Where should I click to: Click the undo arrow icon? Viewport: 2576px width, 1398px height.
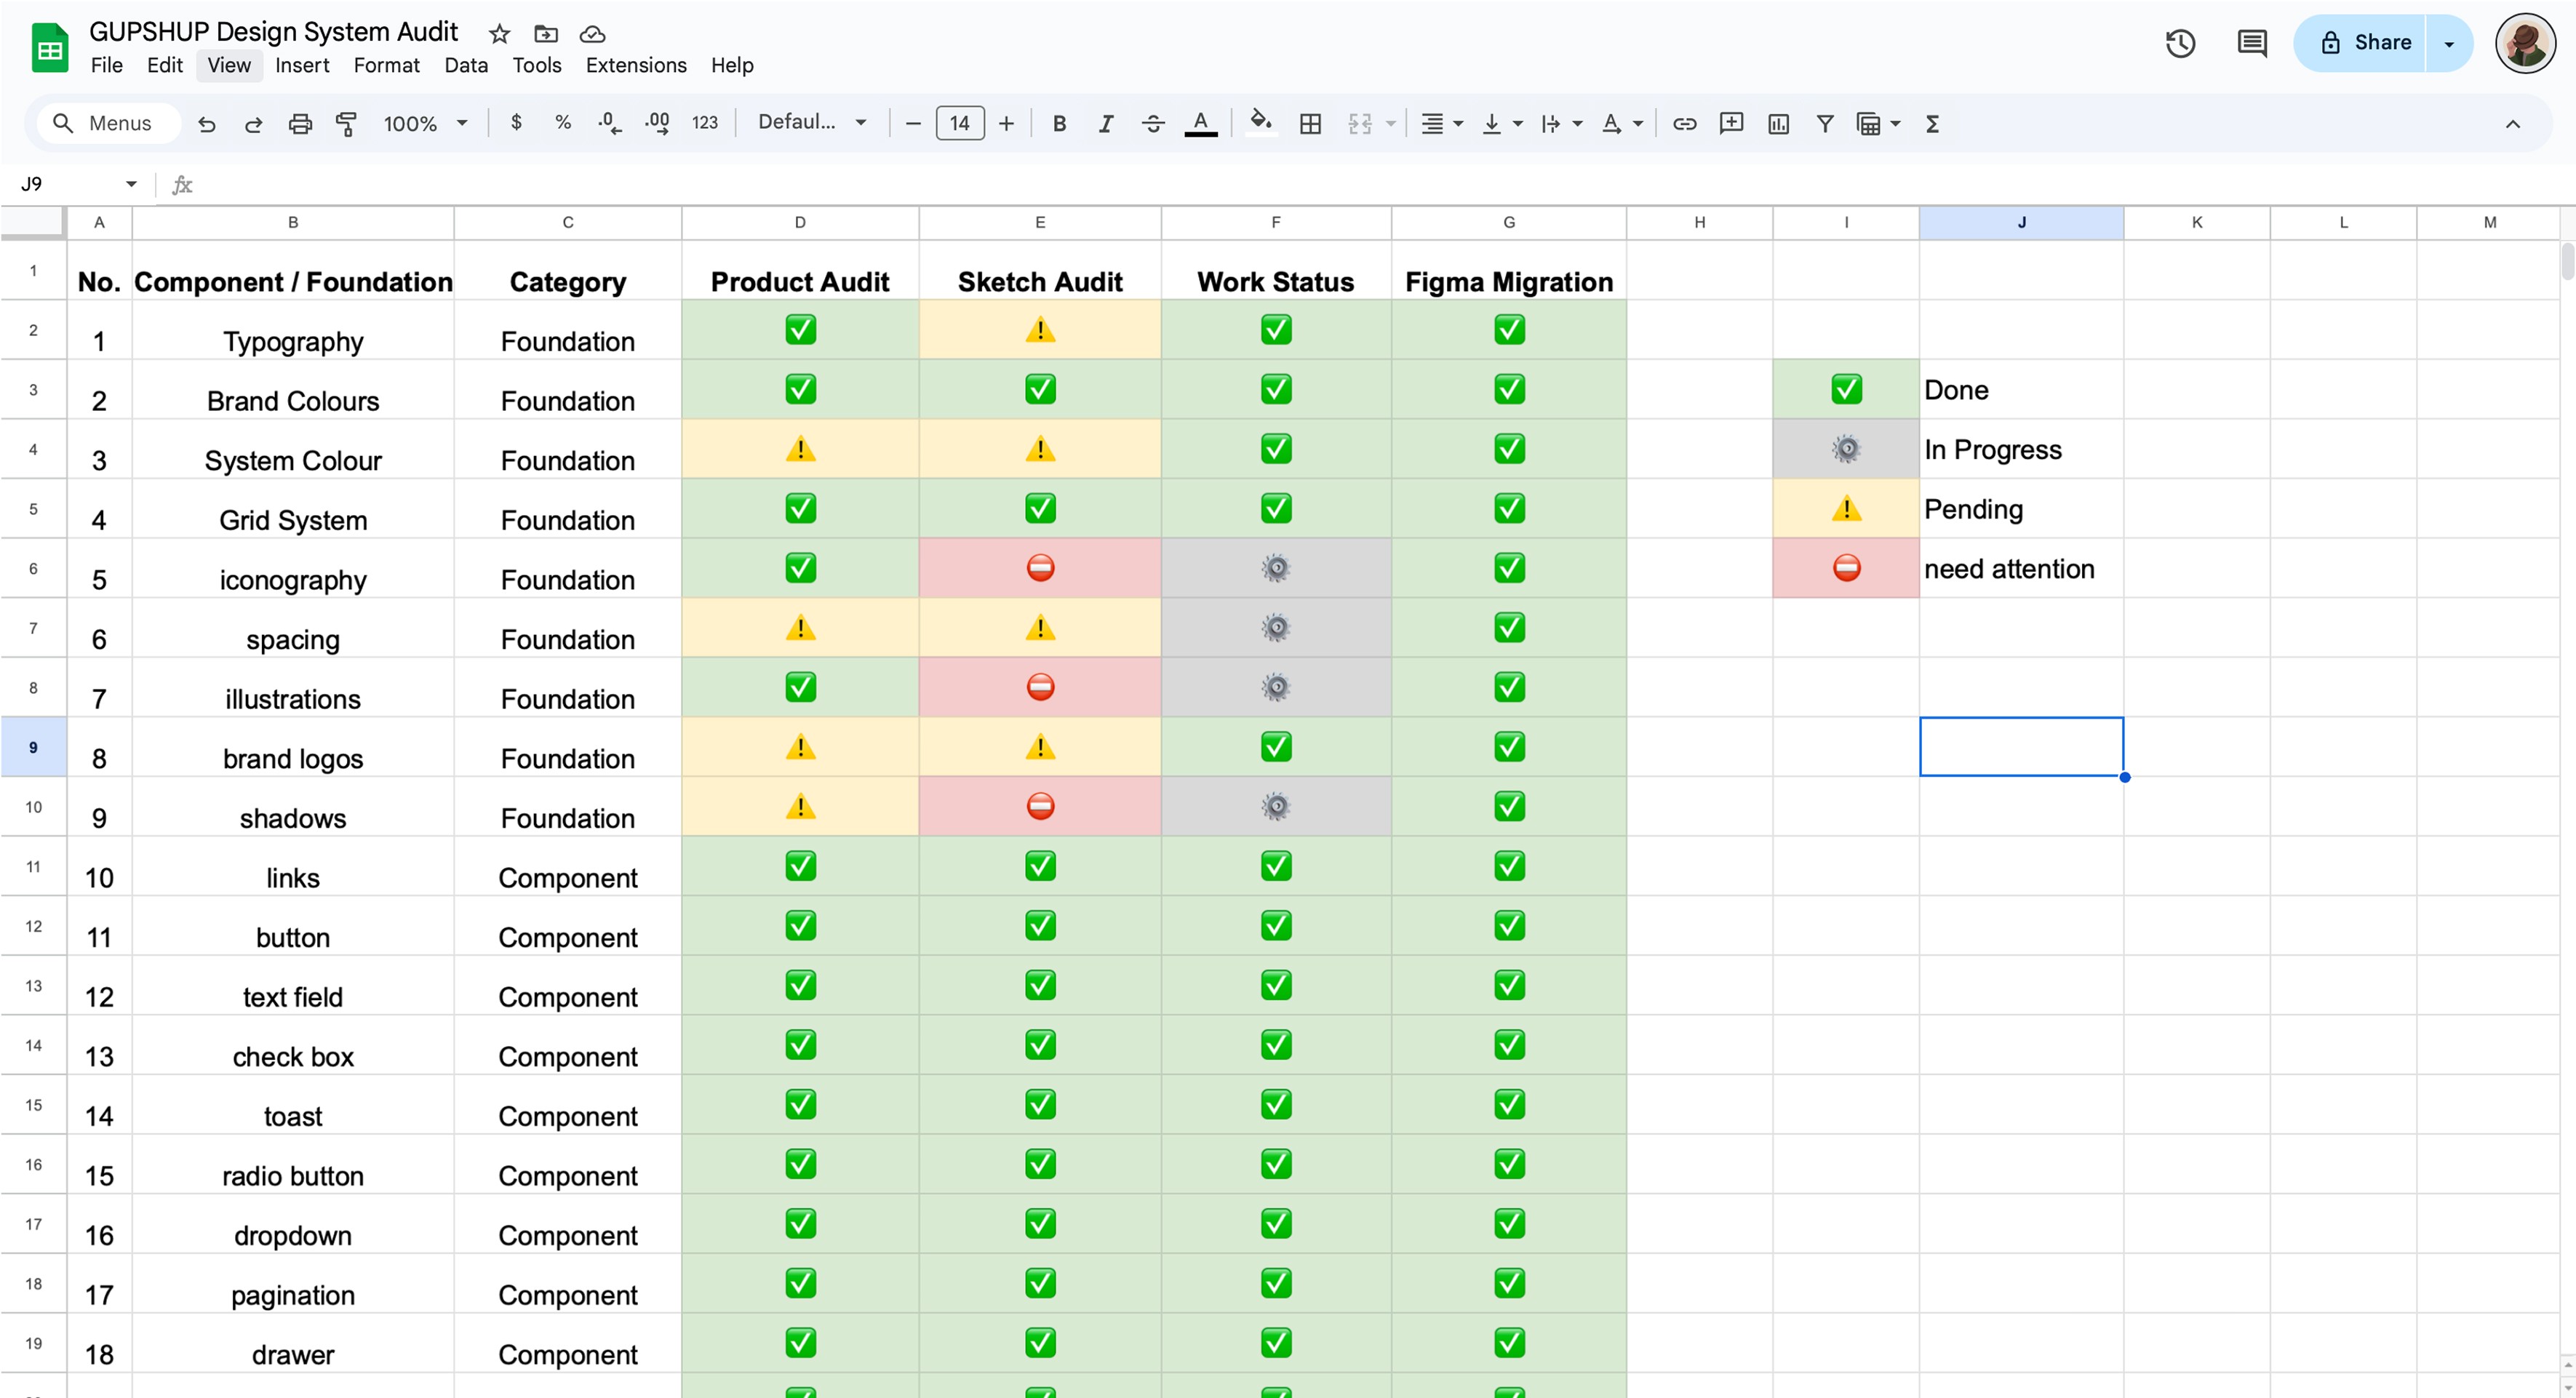tap(207, 124)
